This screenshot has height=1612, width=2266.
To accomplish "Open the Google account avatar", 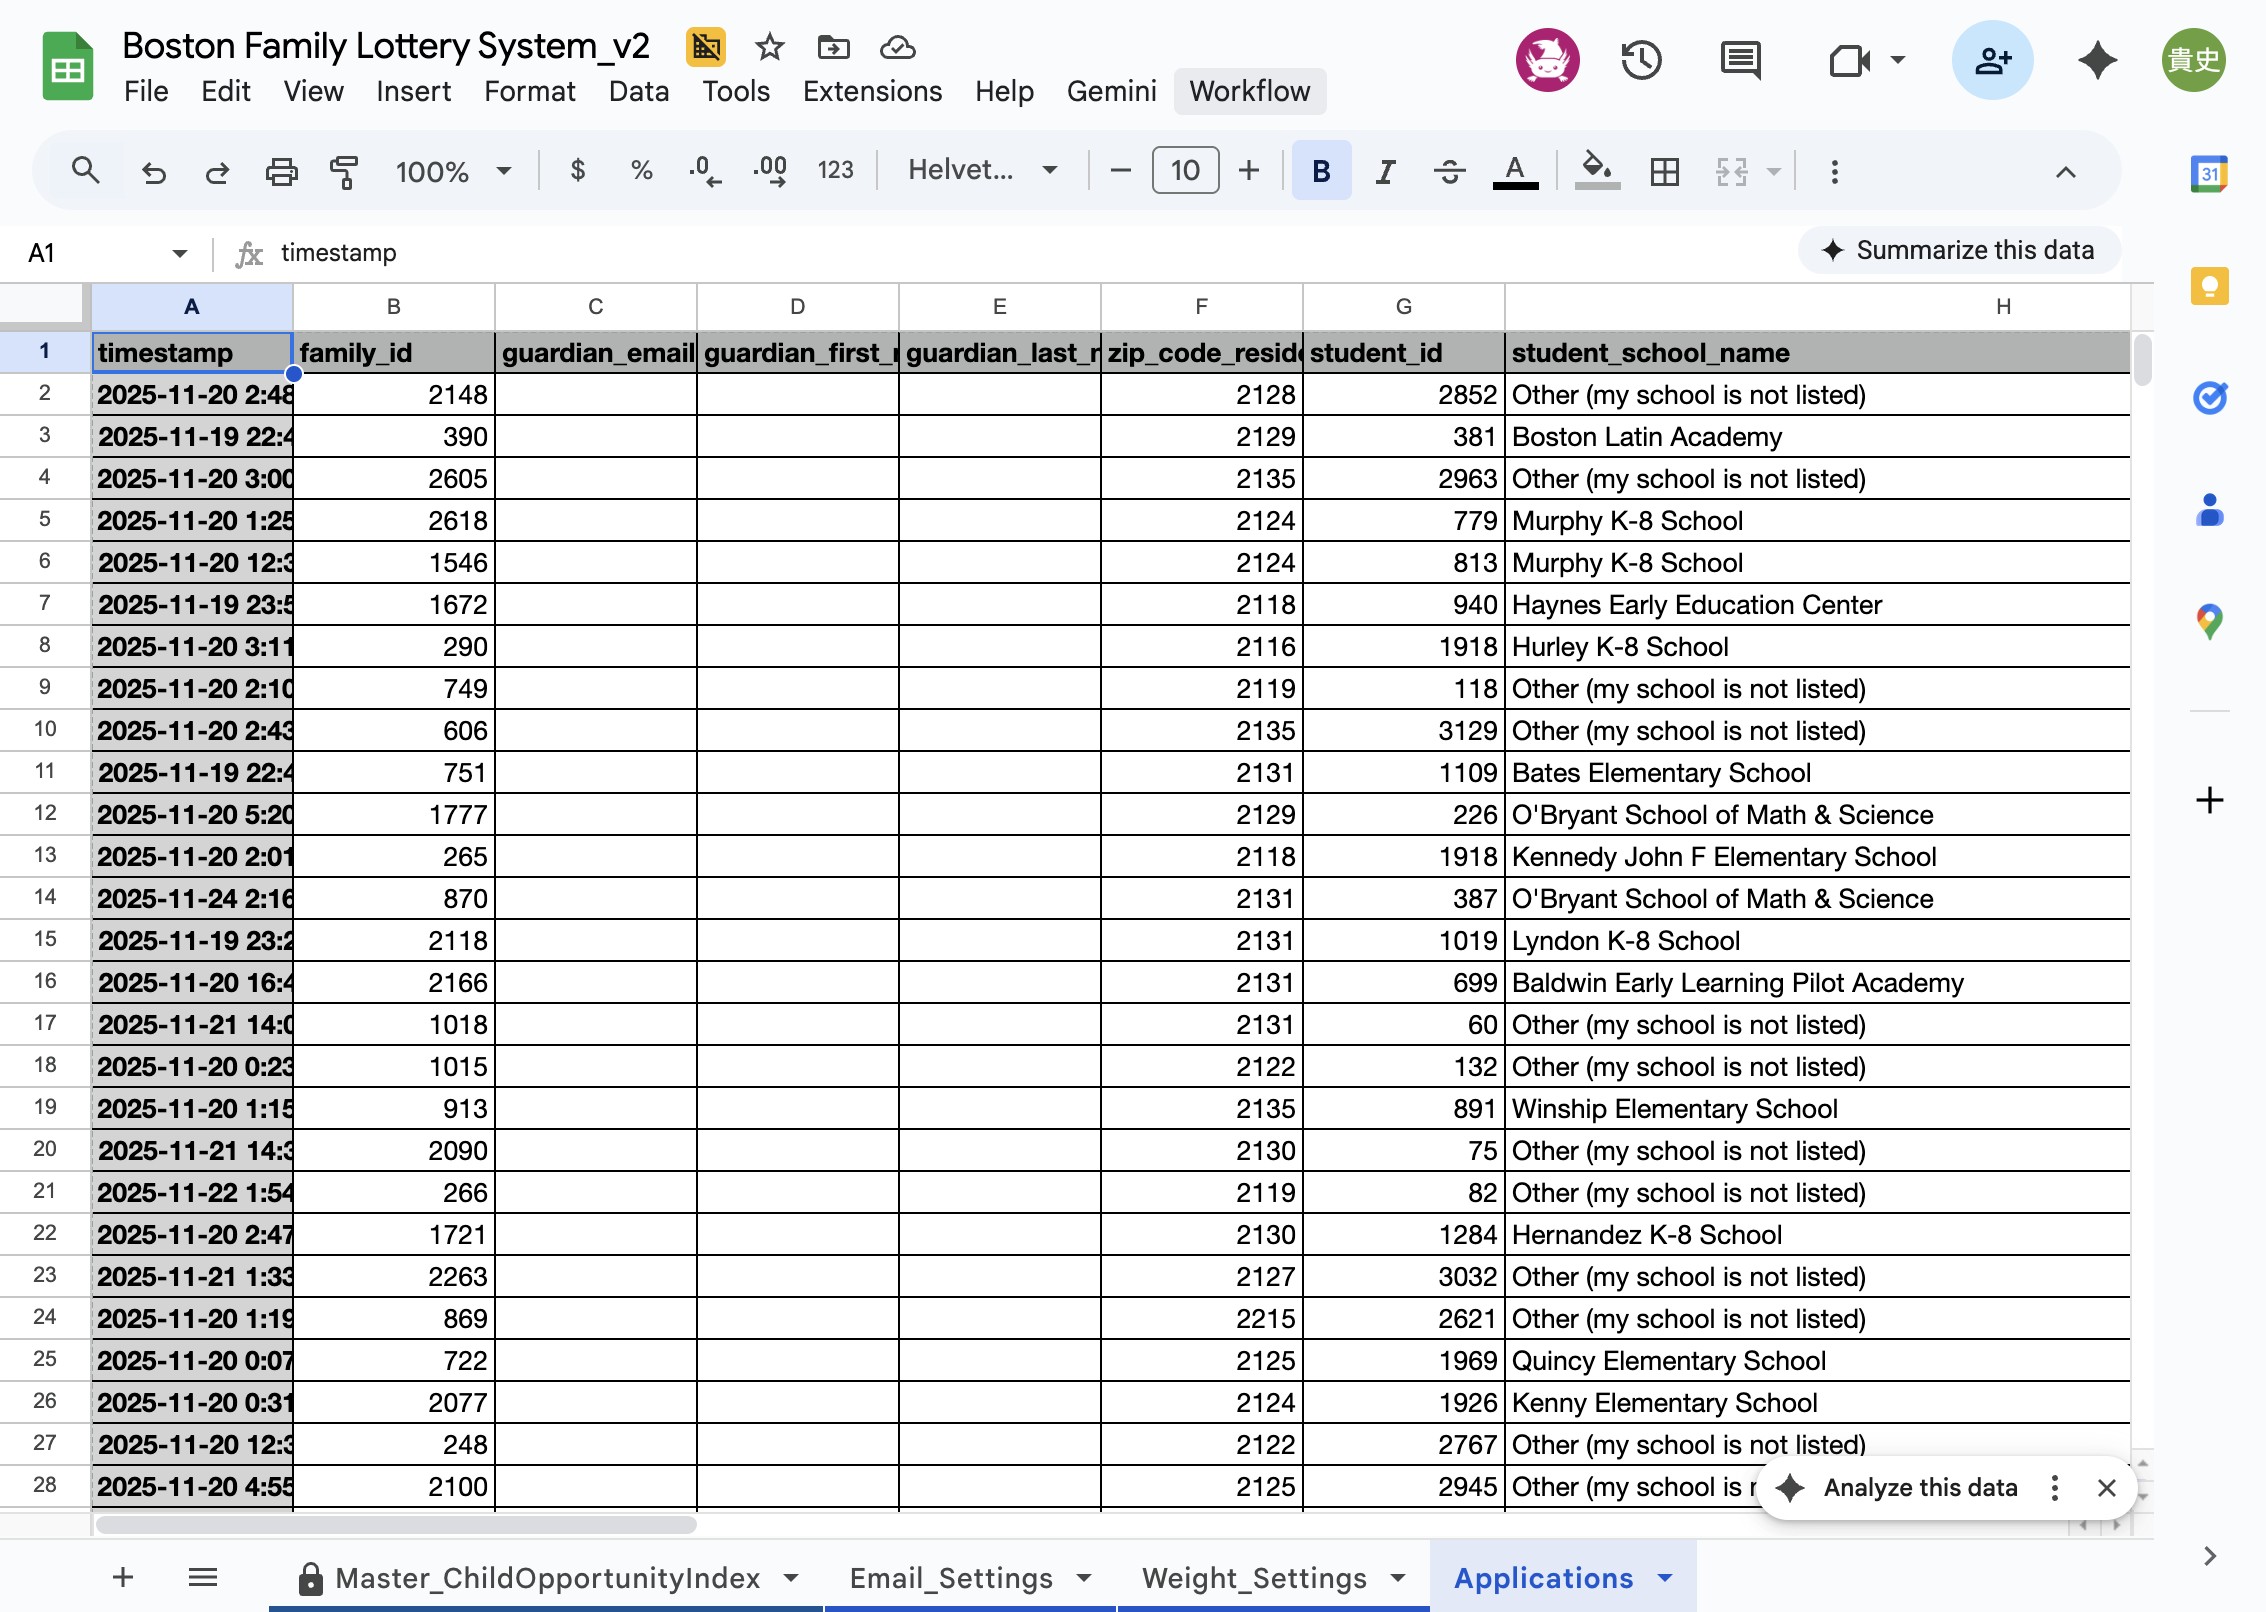I will (2193, 60).
